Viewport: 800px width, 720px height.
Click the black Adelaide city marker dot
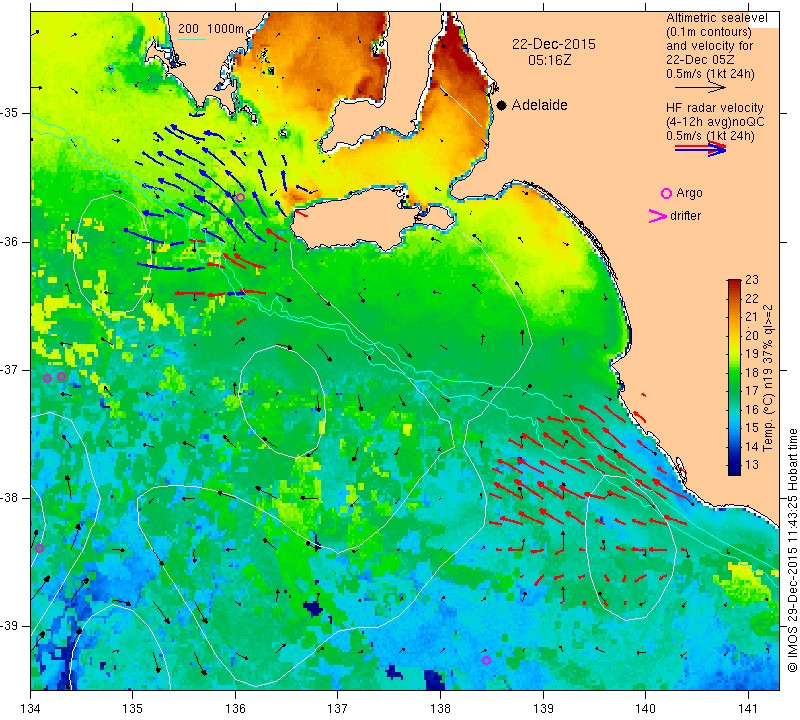pyautogui.click(x=502, y=105)
